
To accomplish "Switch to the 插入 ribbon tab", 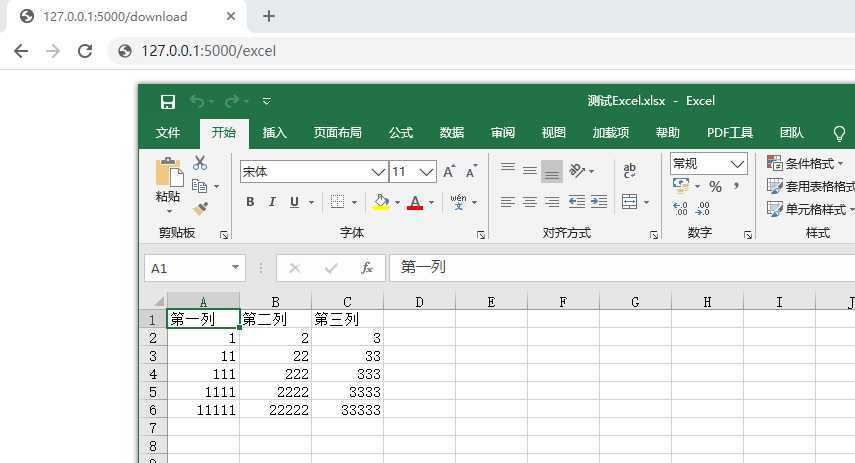I will coord(274,133).
